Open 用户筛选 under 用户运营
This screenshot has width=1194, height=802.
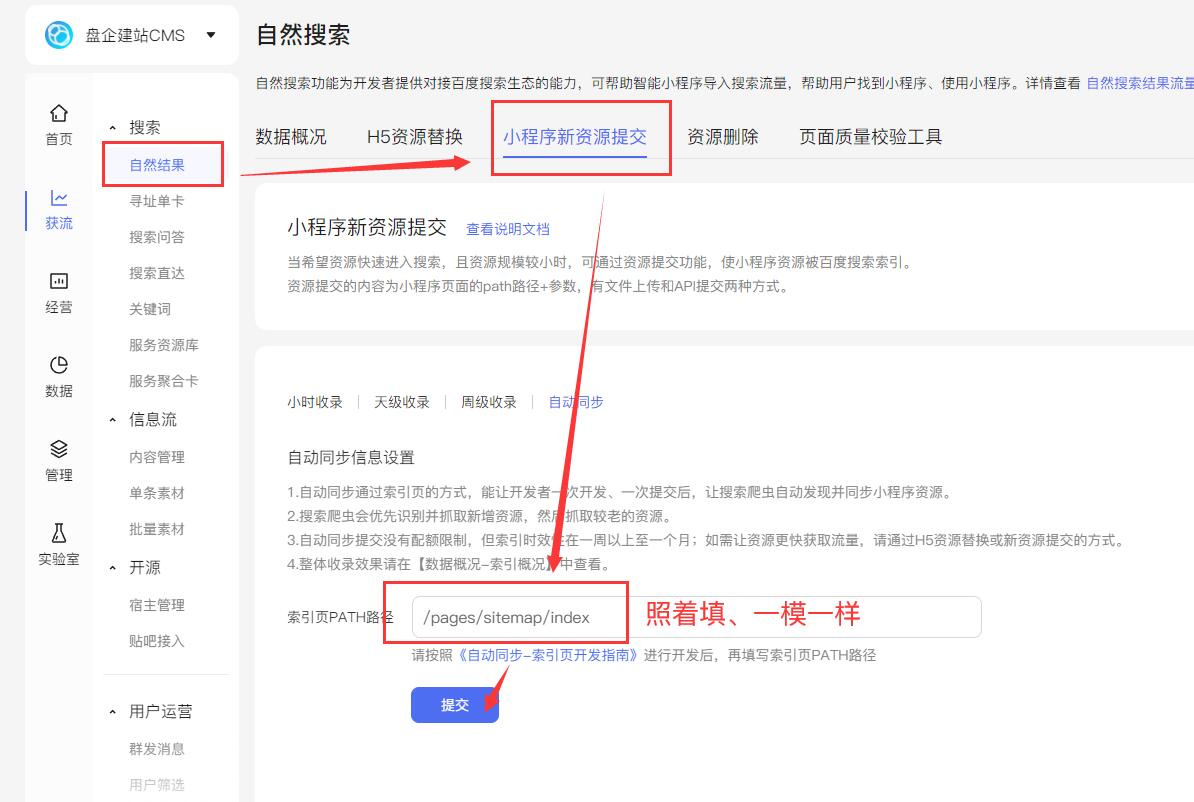point(157,784)
